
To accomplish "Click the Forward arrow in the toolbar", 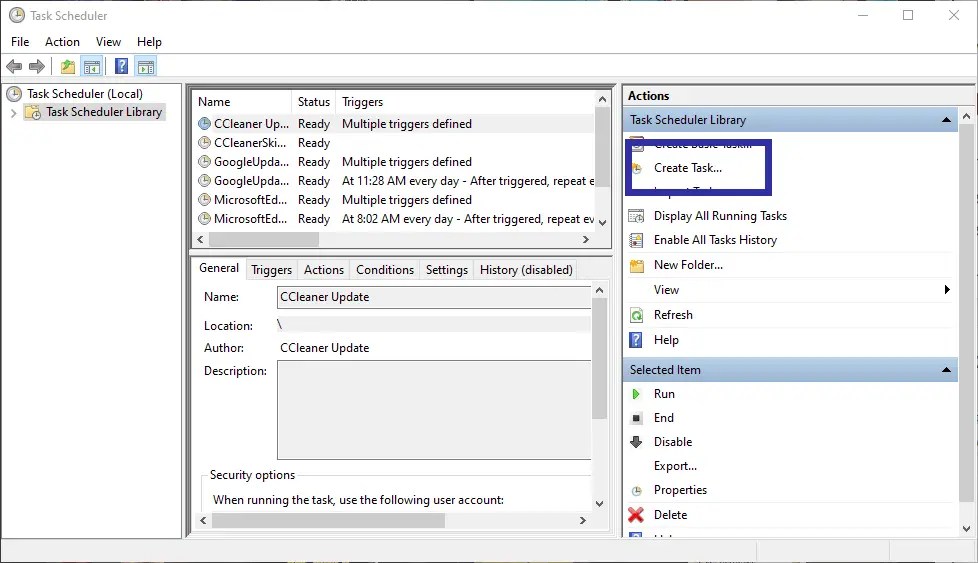I will pyautogui.click(x=37, y=67).
